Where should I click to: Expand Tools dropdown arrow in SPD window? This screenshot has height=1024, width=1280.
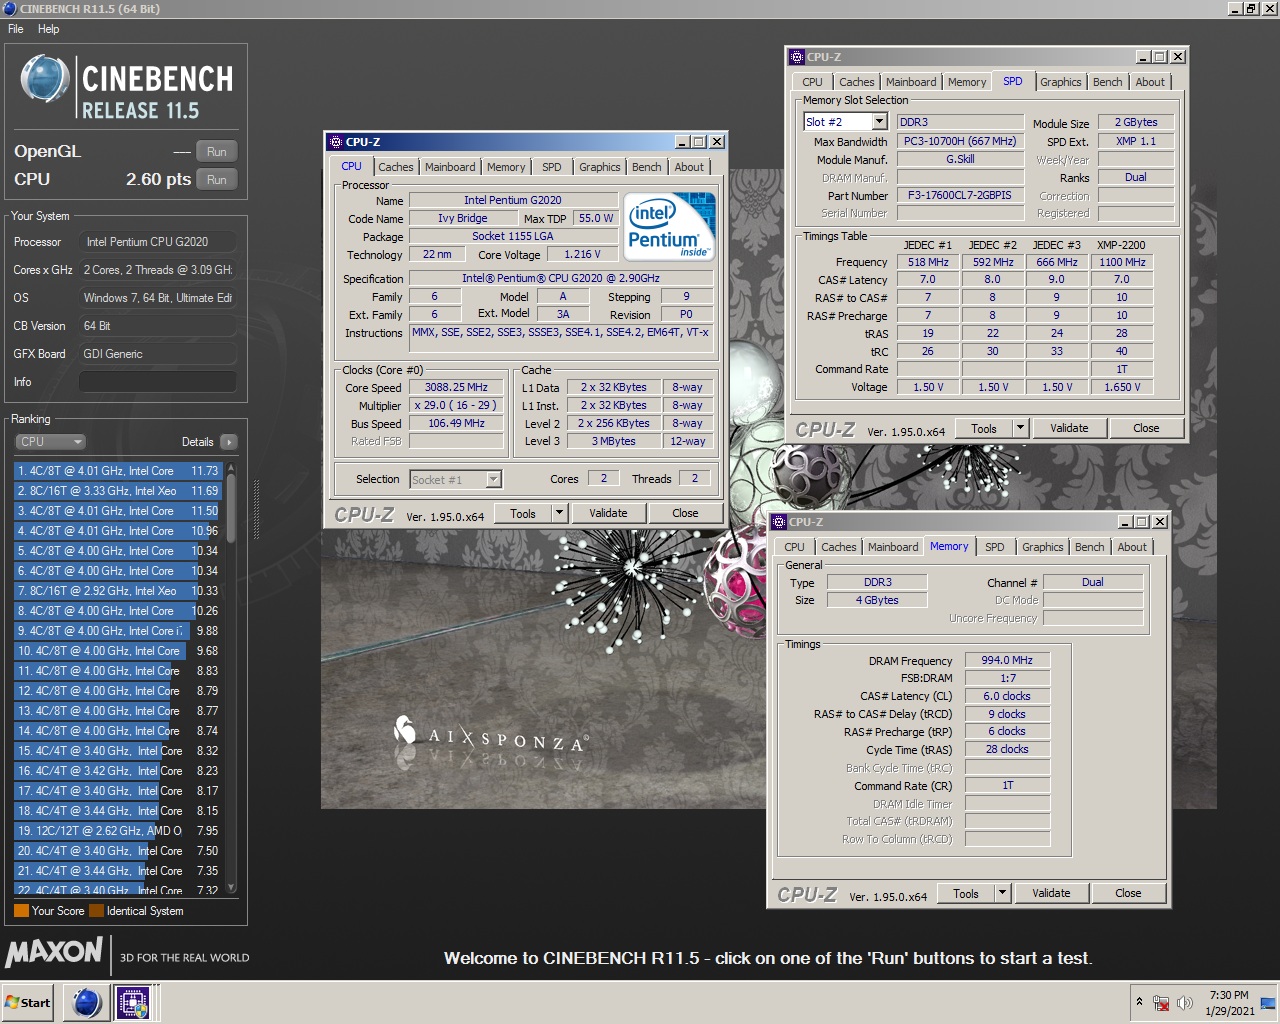tap(1020, 429)
